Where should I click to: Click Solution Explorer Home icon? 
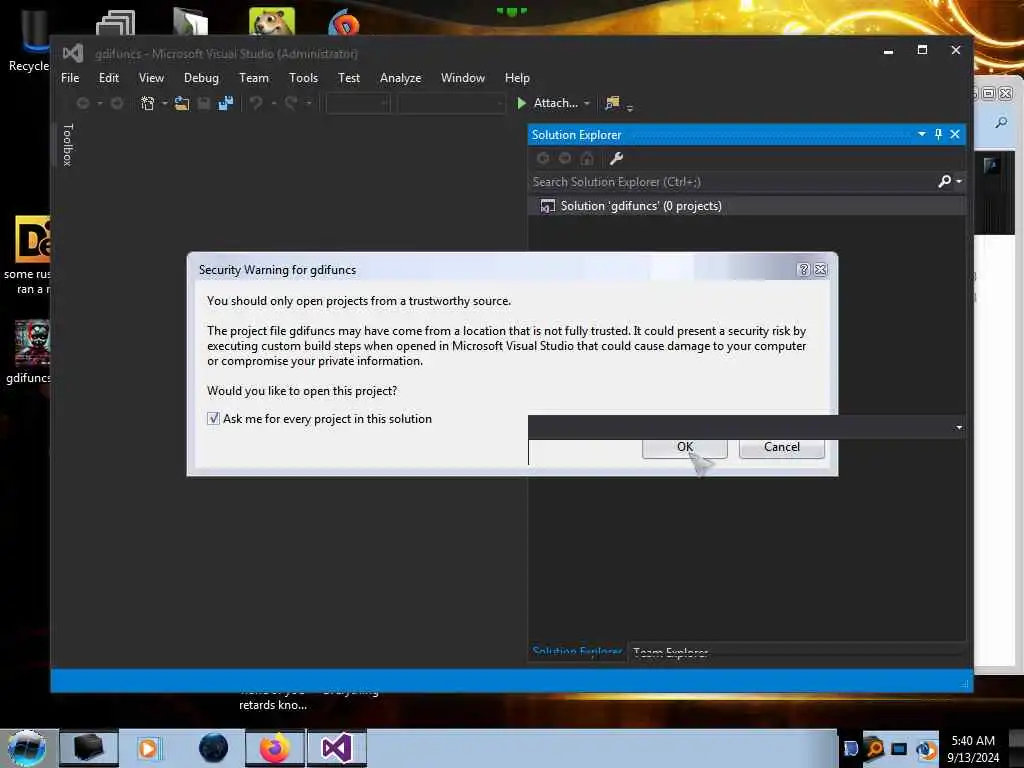587,158
